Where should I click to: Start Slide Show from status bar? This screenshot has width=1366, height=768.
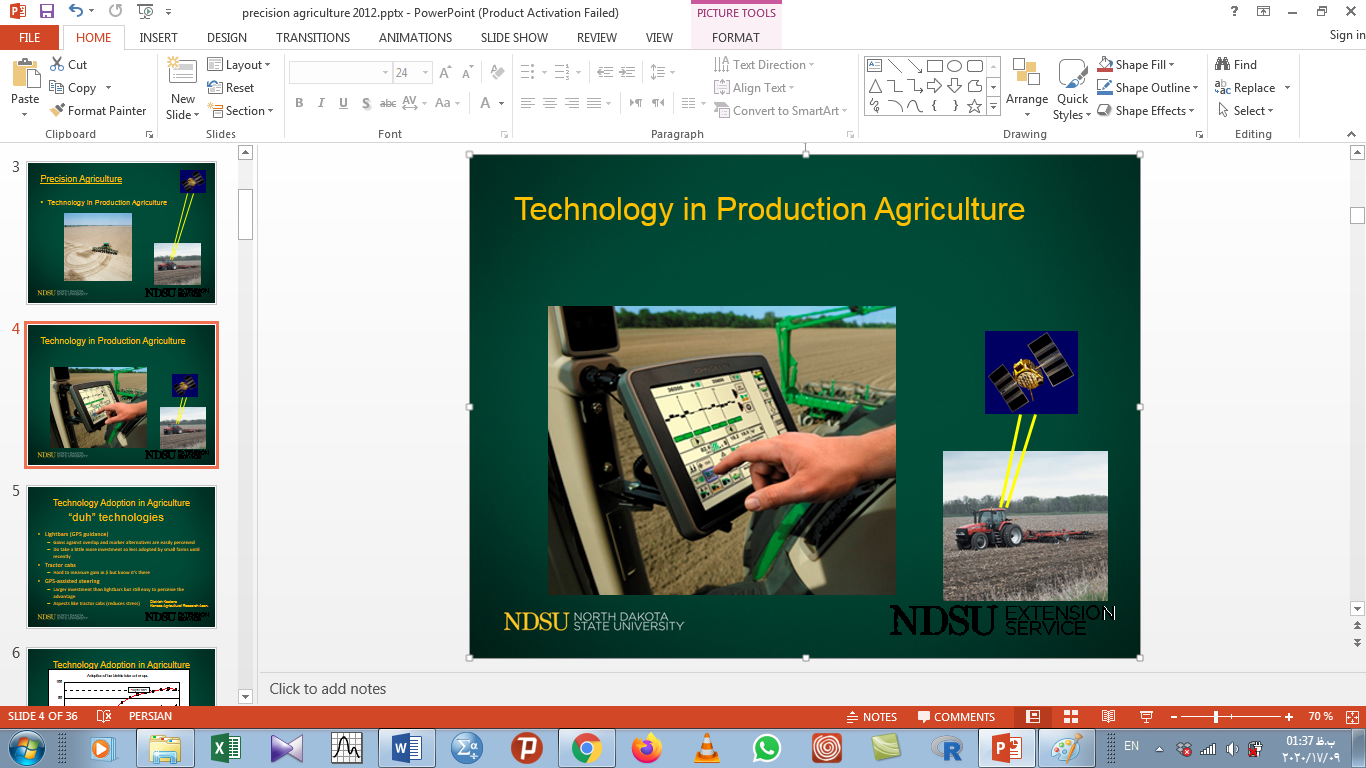click(1146, 717)
